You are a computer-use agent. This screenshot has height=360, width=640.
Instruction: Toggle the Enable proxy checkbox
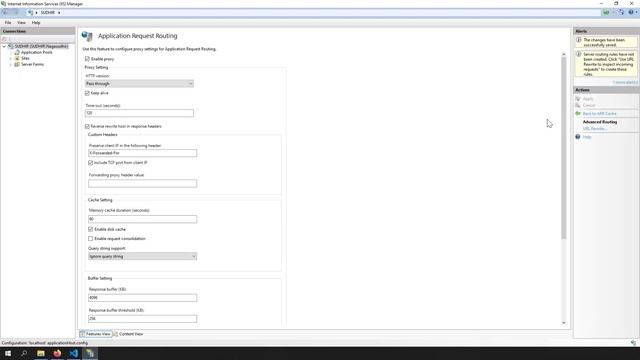coord(87,59)
